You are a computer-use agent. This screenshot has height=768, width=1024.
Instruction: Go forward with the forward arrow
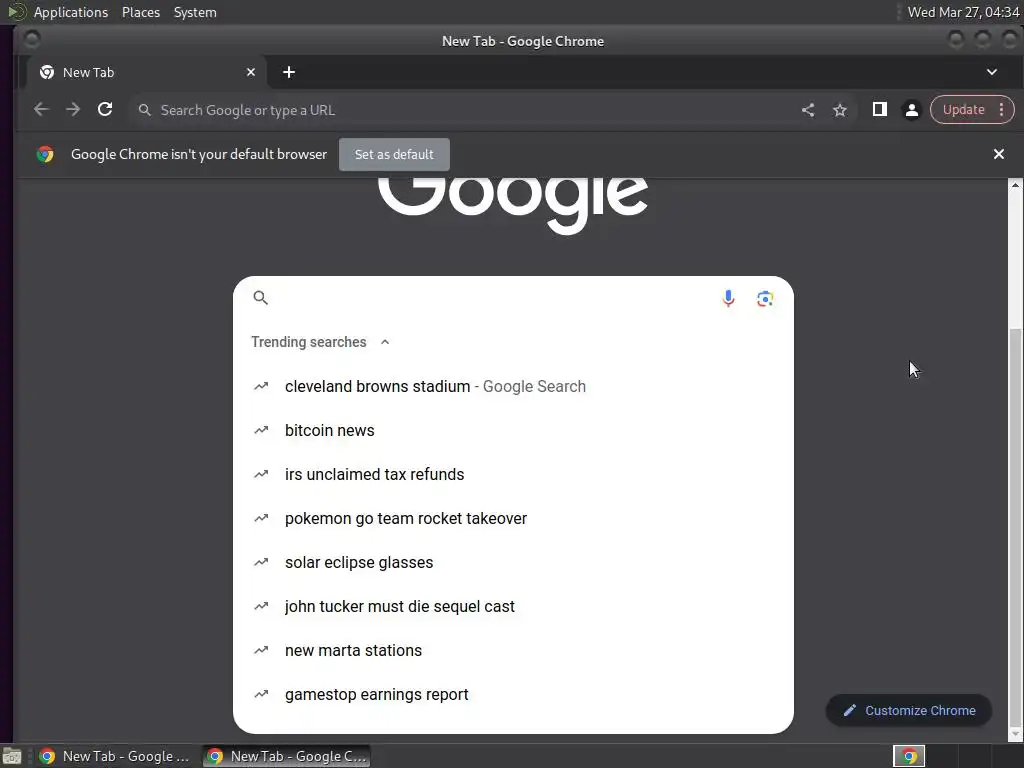pos(73,110)
